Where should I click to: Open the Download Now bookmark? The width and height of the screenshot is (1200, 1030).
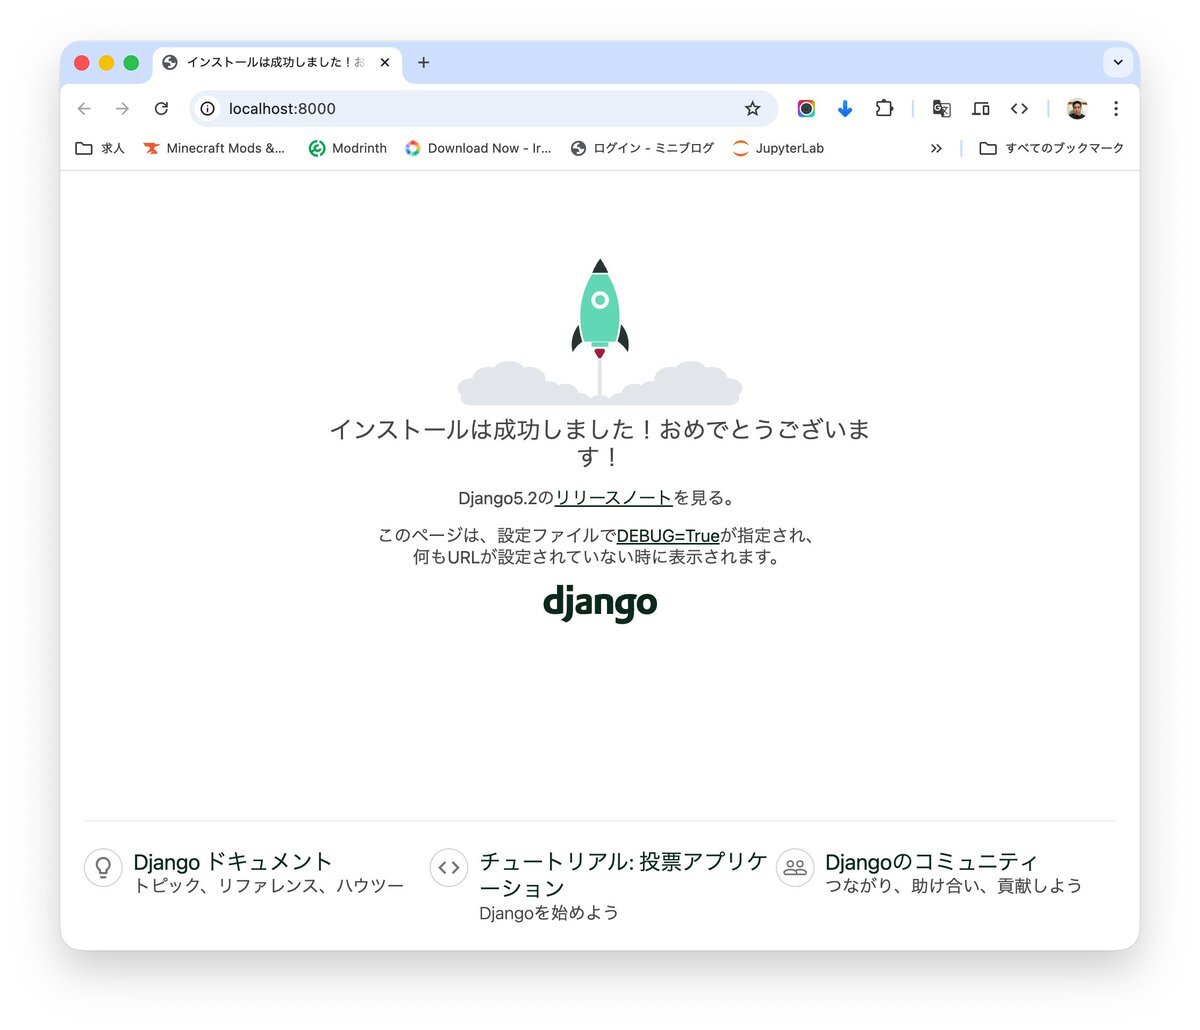tap(478, 148)
